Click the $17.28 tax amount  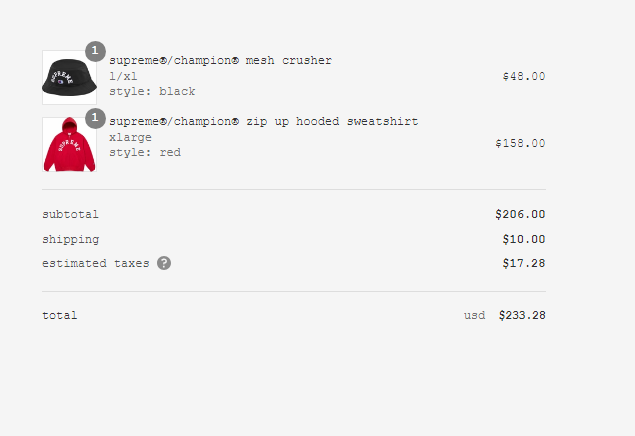(524, 263)
